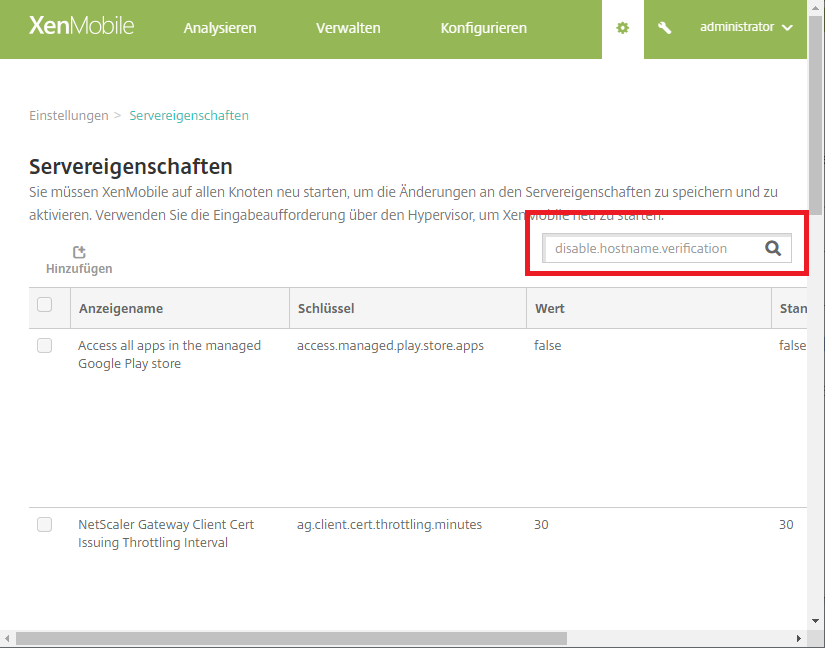
Task: Click the wrench support icon
Action: coord(665,28)
